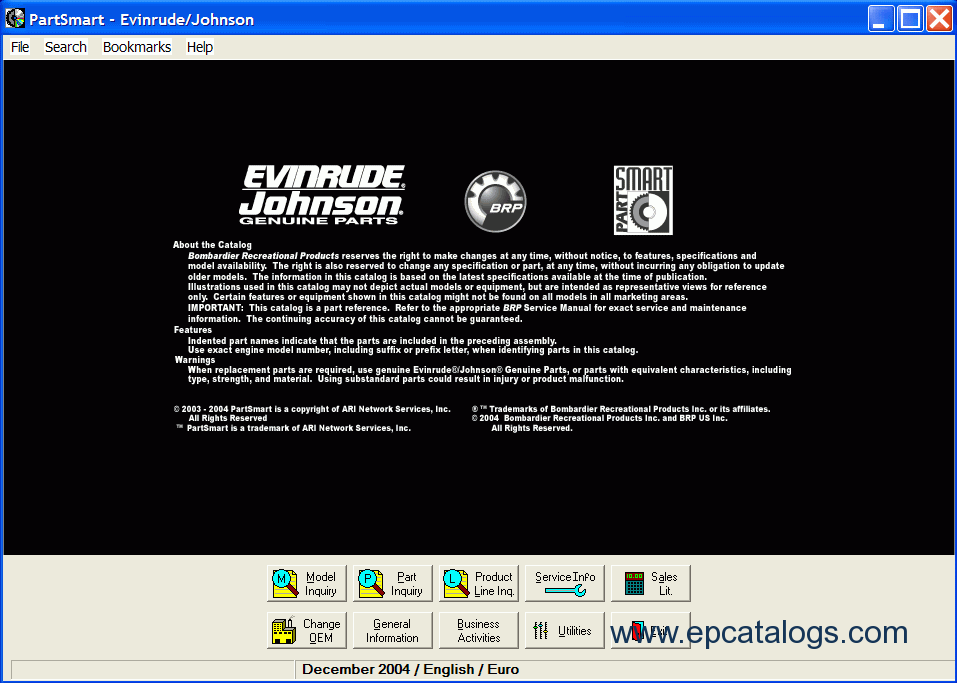Open the Model Inquiry search

pos(307,584)
